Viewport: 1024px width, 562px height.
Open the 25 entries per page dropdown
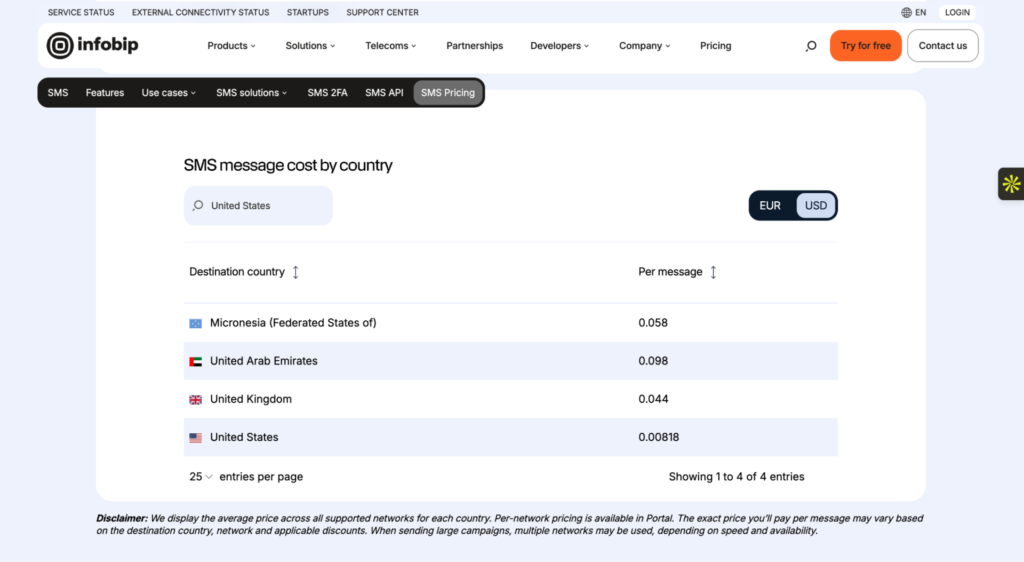coord(200,476)
